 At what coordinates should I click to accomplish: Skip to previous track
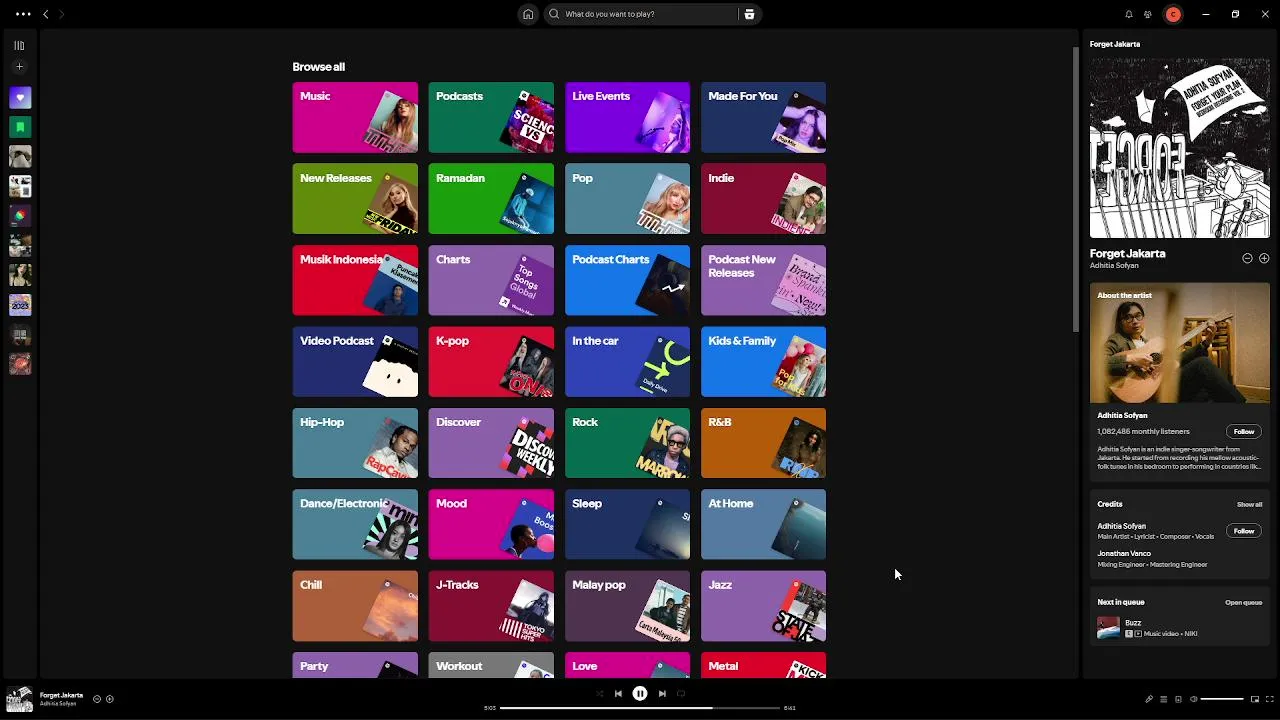click(618, 693)
